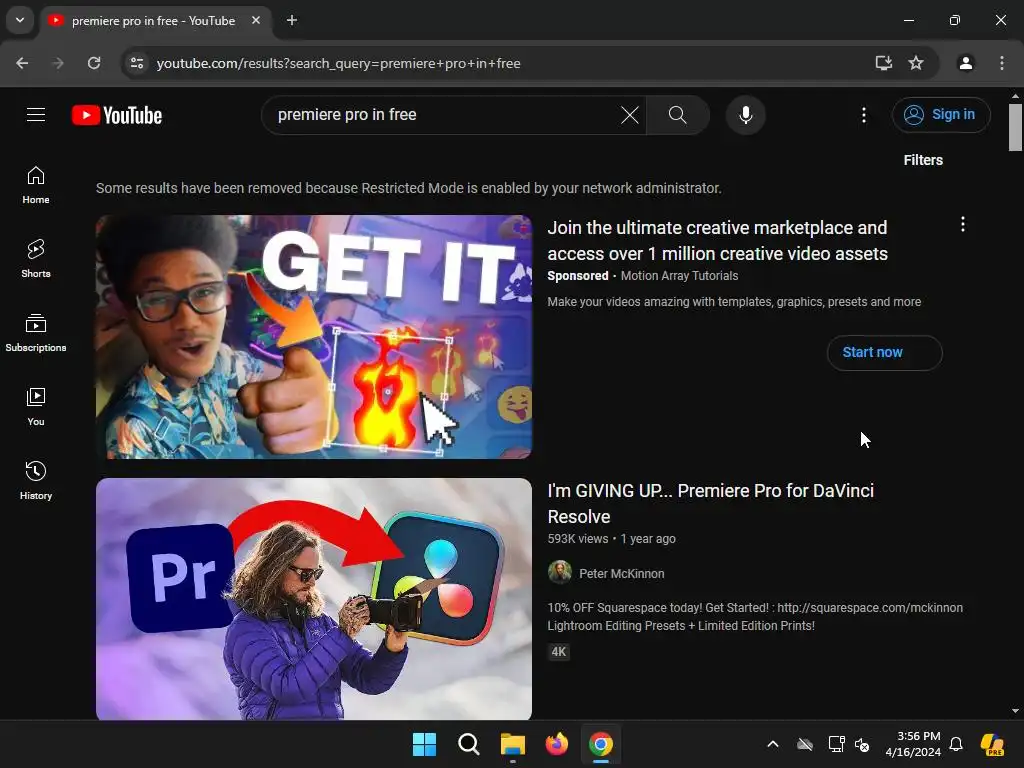Click Peter McKinnon channel avatar
1024x768 pixels.
click(x=560, y=573)
